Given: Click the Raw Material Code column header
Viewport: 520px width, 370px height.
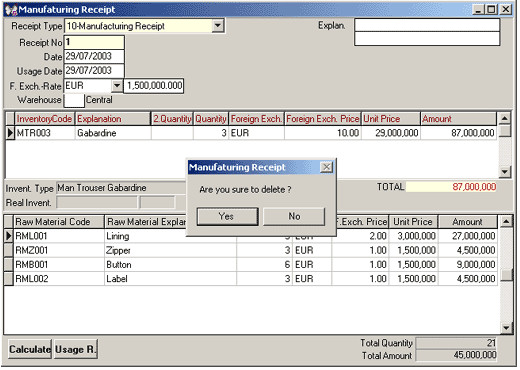Looking at the screenshot, I should (59, 222).
